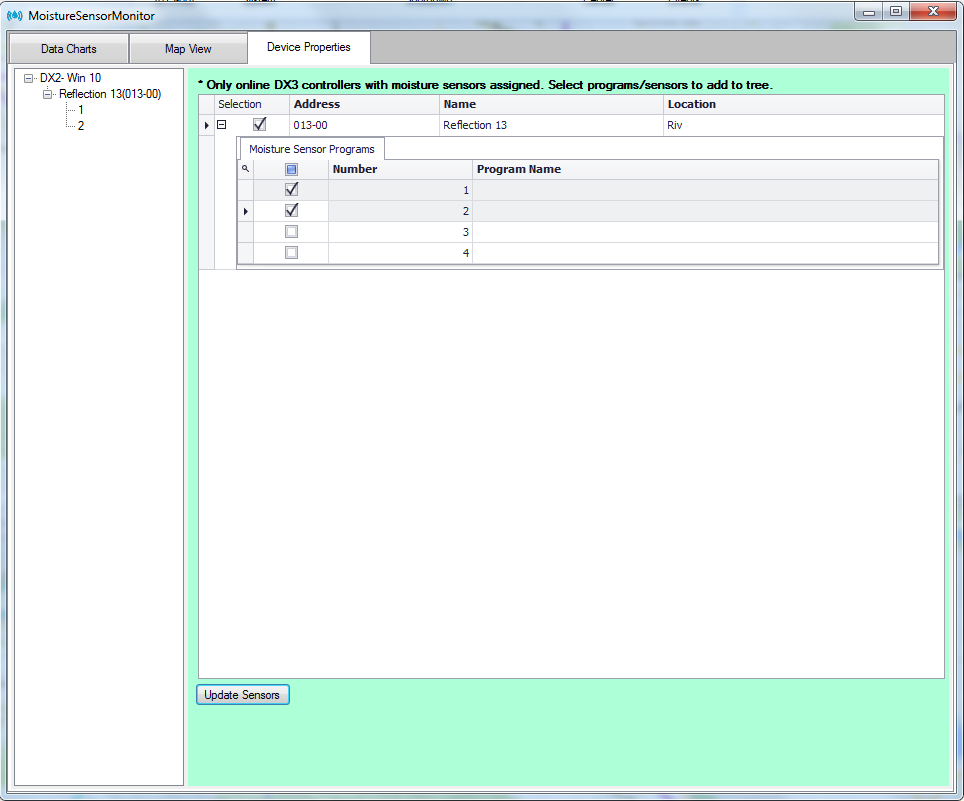The width and height of the screenshot is (964, 801).
Task: Toggle the select-all checkbox in programs header
Action: click(x=291, y=169)
